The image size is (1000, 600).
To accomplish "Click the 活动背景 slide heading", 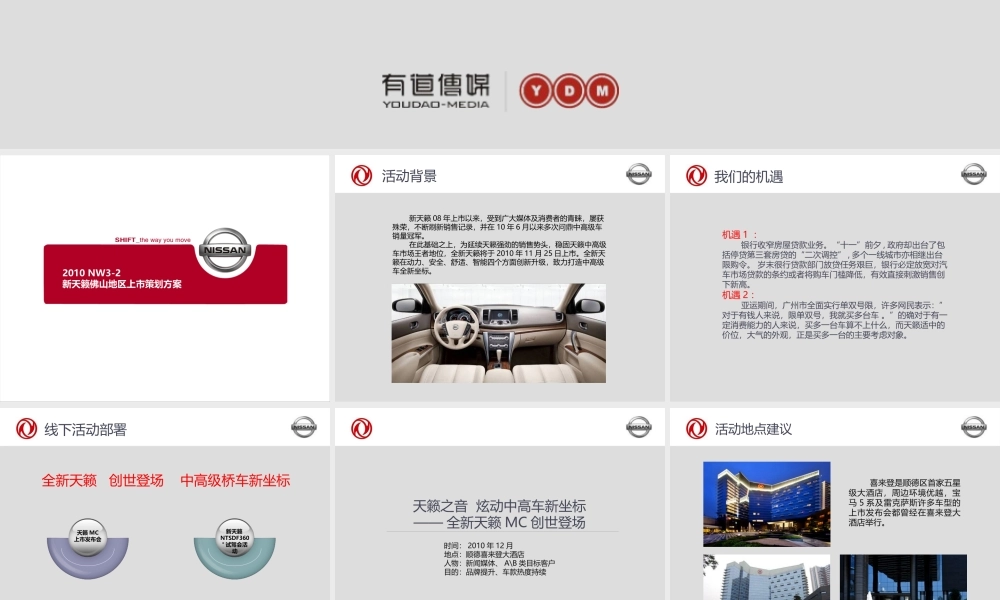I will pos(409,176).
